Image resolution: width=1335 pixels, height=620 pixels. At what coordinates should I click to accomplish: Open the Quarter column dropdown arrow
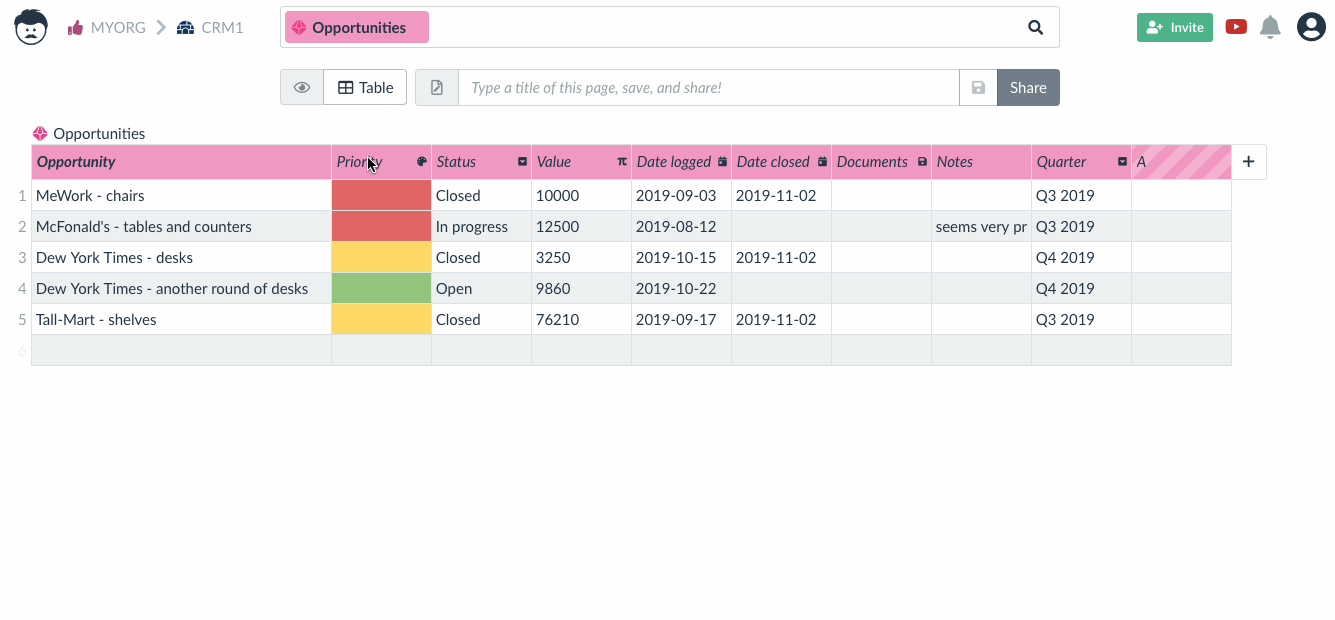coord(1122,162)
